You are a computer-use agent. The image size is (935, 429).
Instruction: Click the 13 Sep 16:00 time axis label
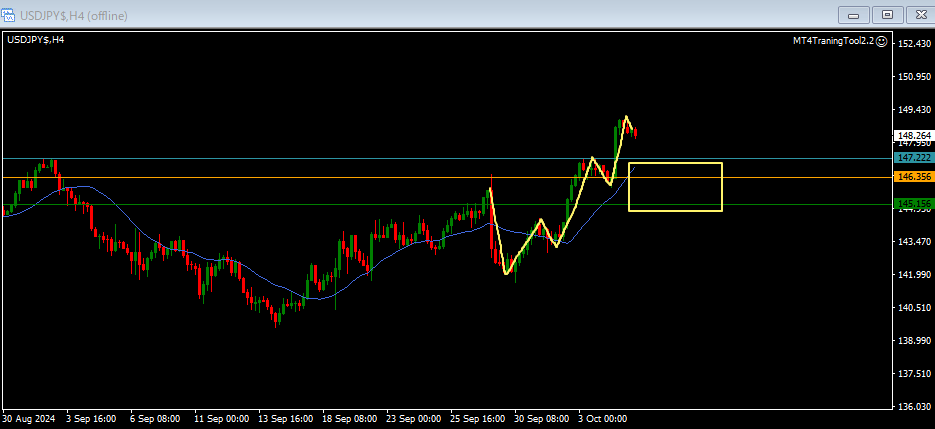(285, 419)
